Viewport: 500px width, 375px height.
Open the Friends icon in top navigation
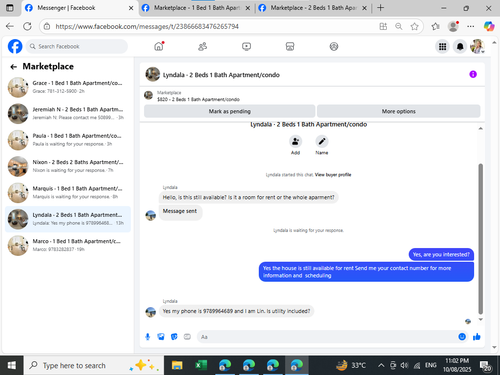coord(202,46)
